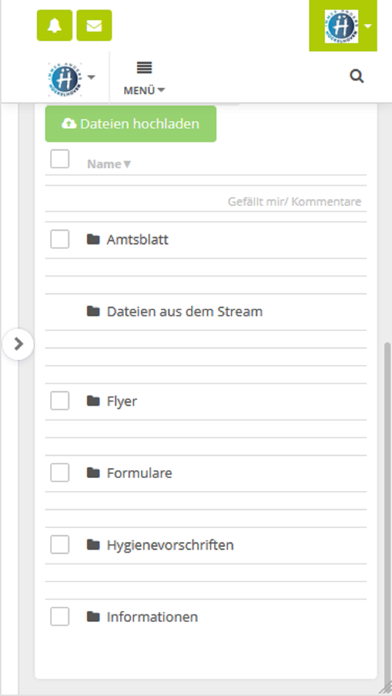Open the user profile dropdown in green corner

pos(343,26)
